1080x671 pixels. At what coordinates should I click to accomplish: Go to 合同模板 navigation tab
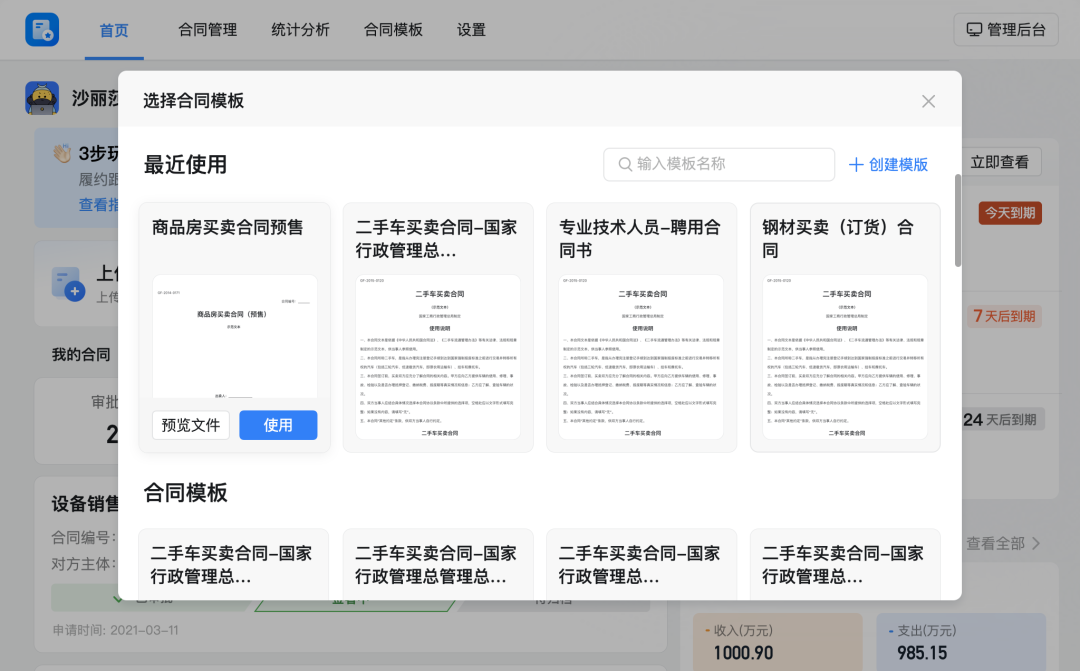pos(393,30)
